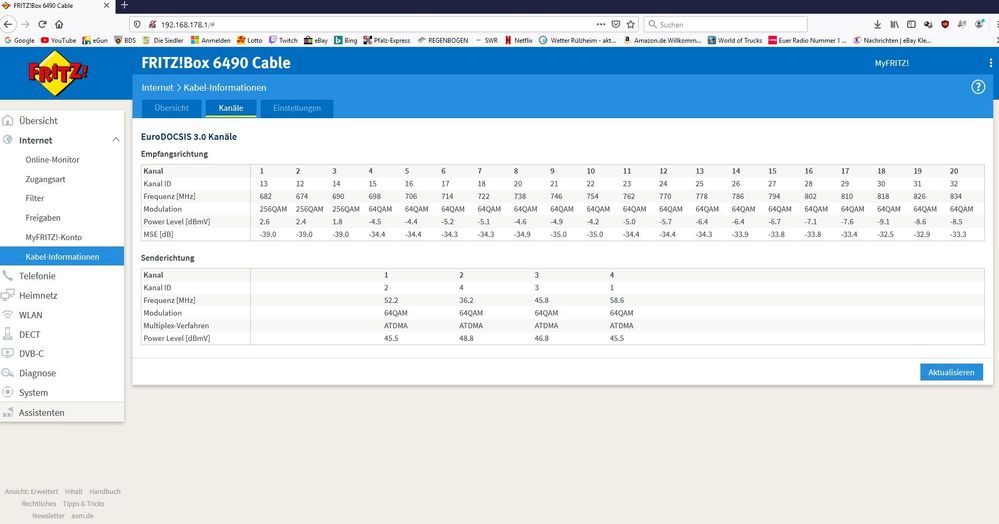The width and height of the screenshot is (999, 524).
Task: Open the Tipps & Tricks footer link
Action: click(x=83, y=504)
